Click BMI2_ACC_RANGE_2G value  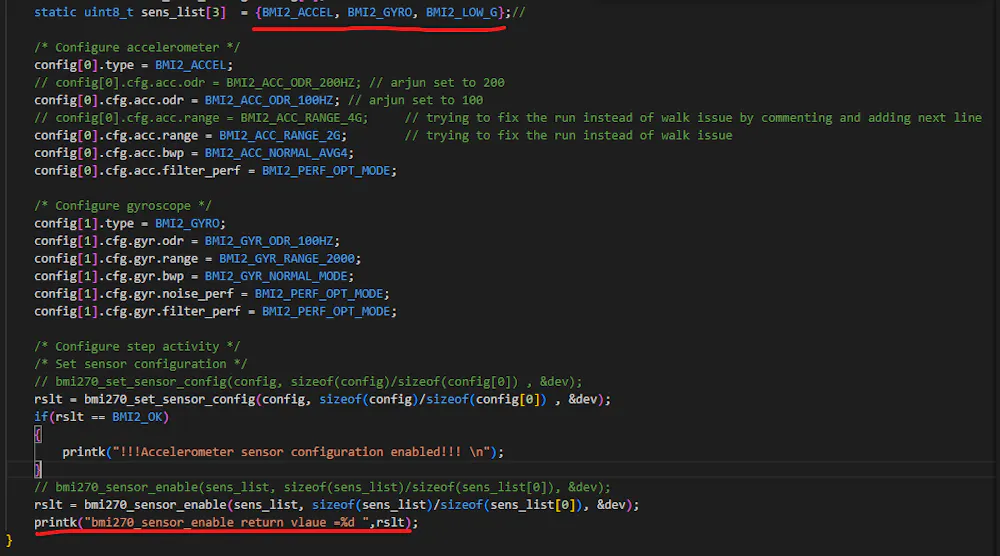[279, 135]
